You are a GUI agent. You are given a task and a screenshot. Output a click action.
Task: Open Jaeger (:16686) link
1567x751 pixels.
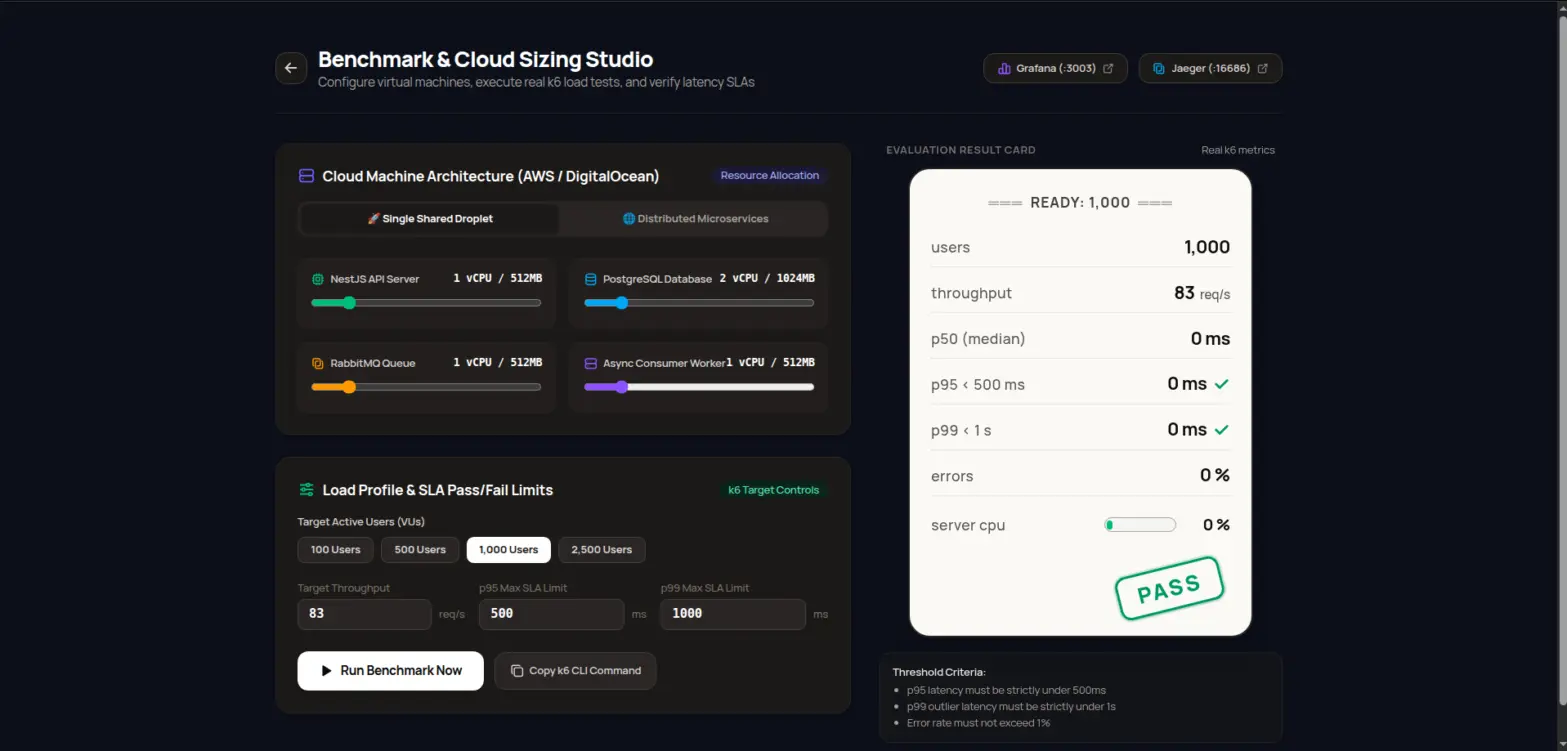click(x=1210, y=68)
